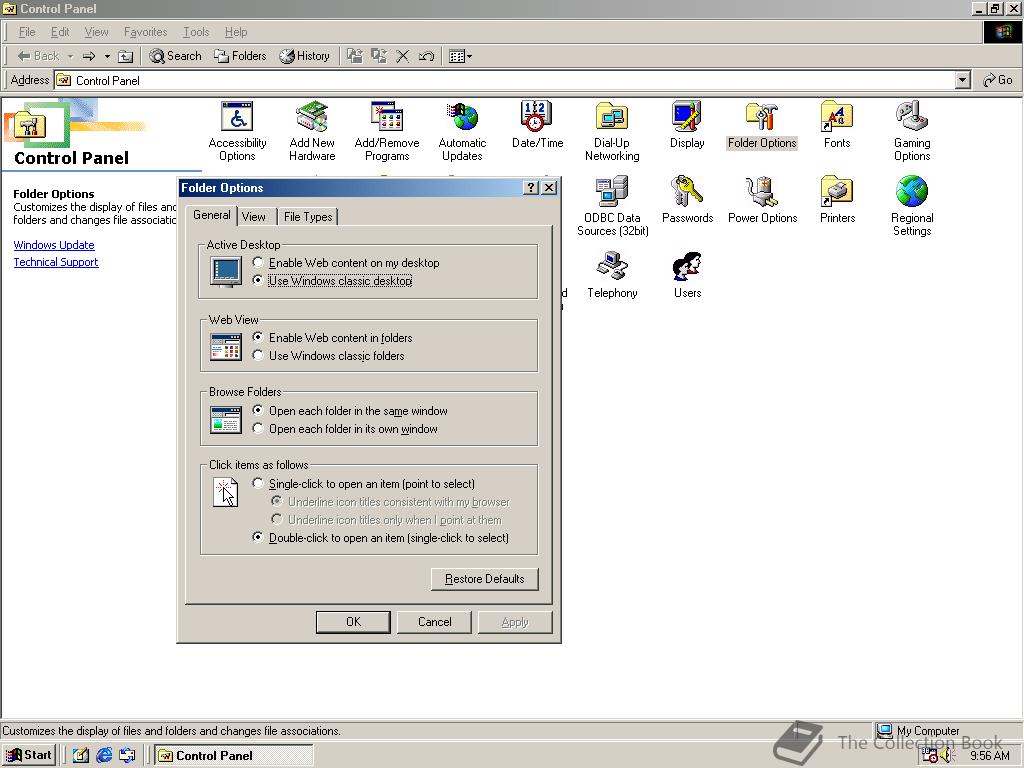Viewport: 1024px width, 768px height.
Task: Click the dialog's question mark help button
Action: click(x=531, y=188)
